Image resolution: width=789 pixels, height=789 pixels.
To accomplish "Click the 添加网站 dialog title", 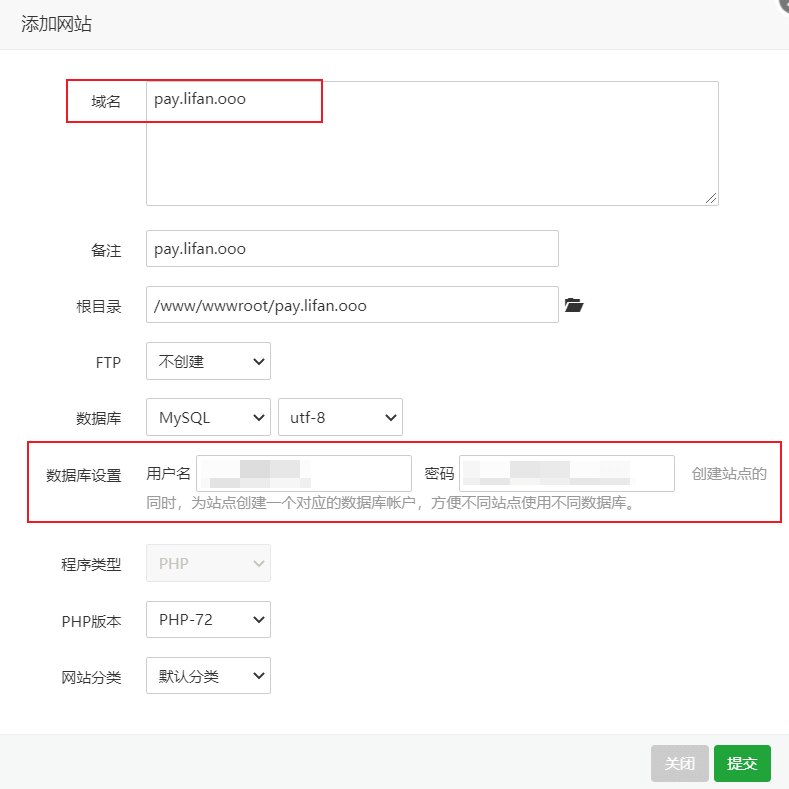I will tap(57, 25).
